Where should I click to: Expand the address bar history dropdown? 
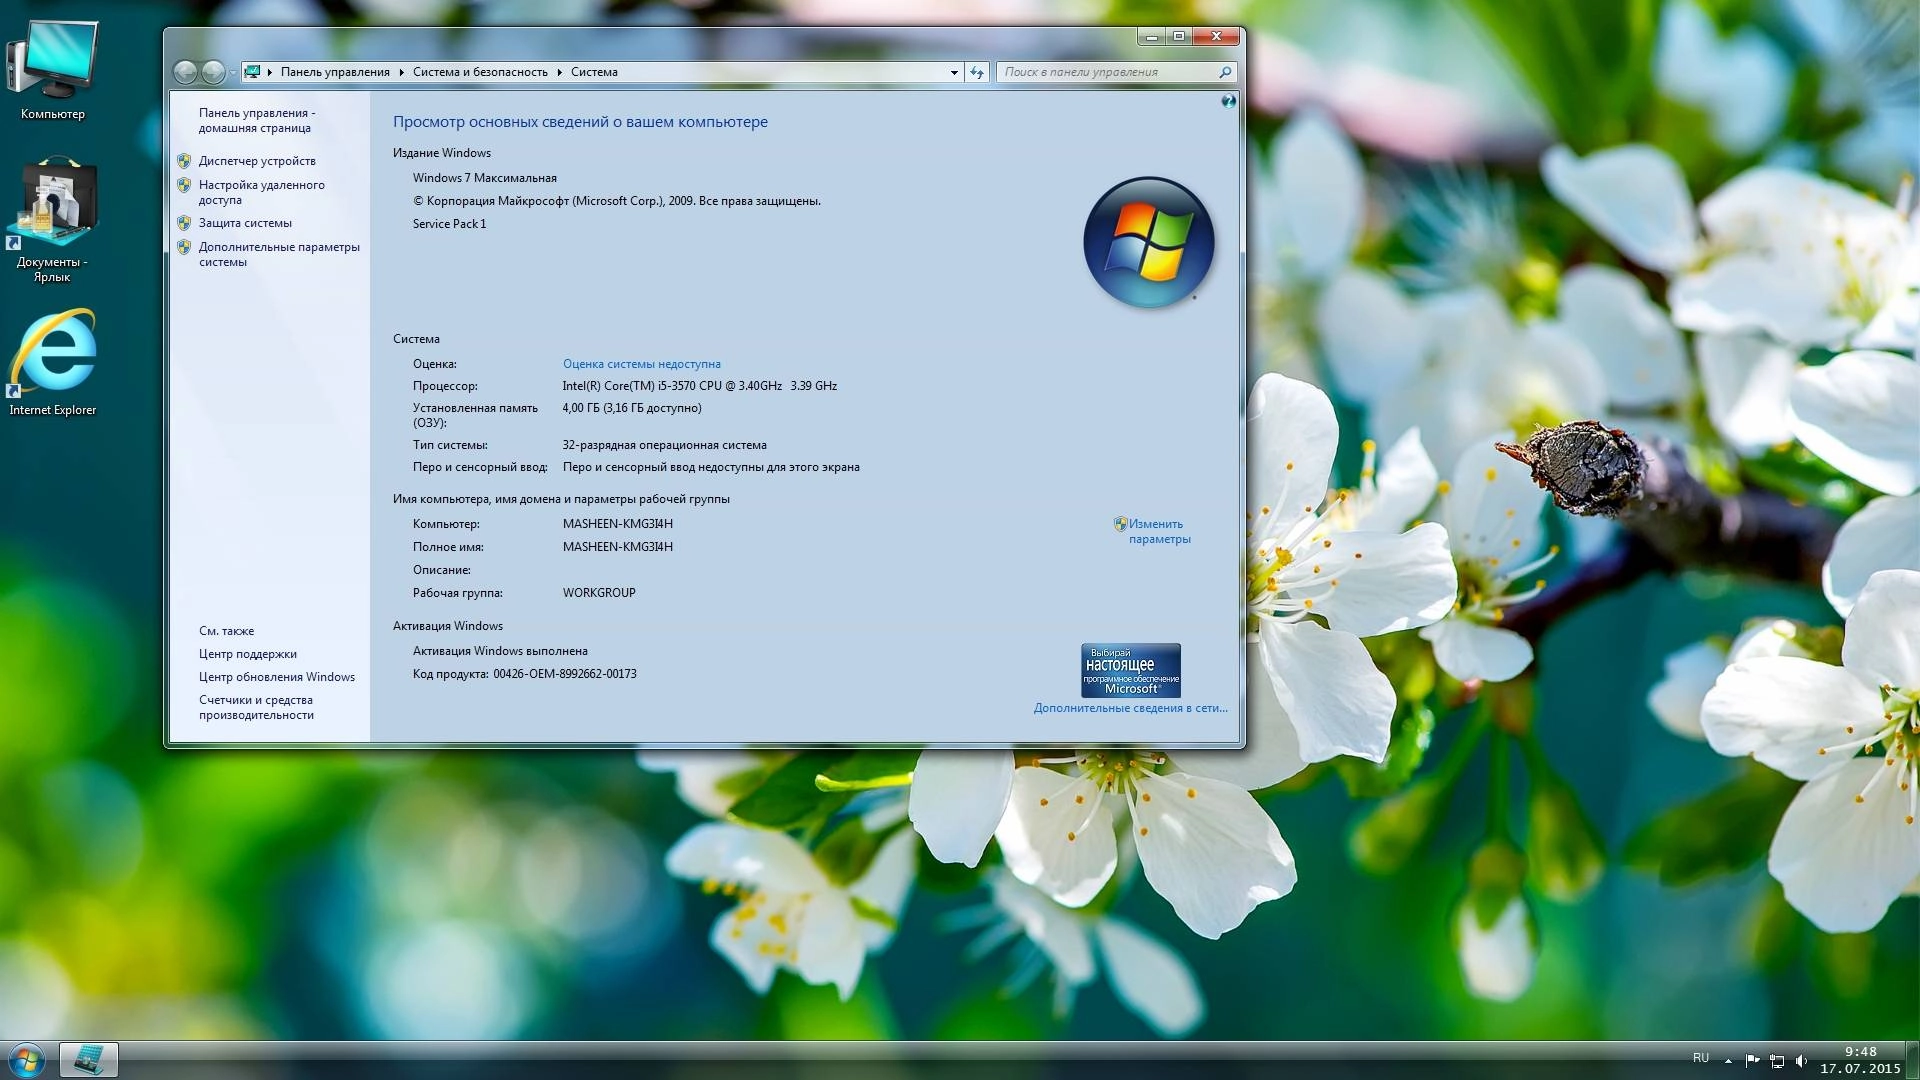954,72
